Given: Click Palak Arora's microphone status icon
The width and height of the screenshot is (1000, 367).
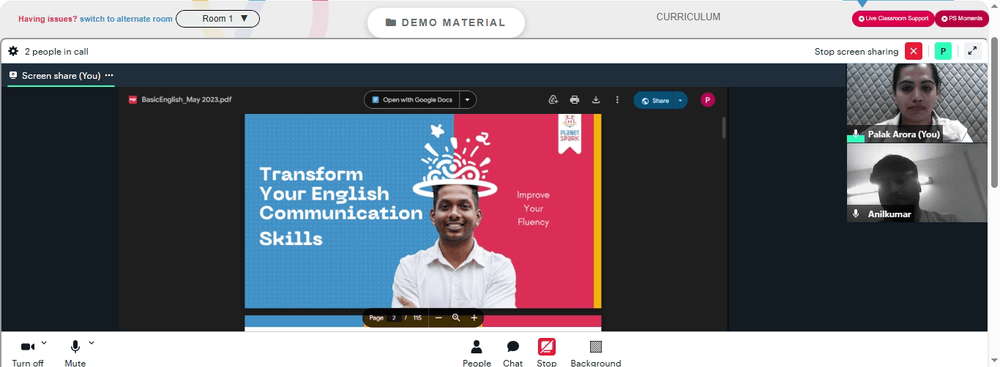Looking at the screenshot, I should point(856,134).
